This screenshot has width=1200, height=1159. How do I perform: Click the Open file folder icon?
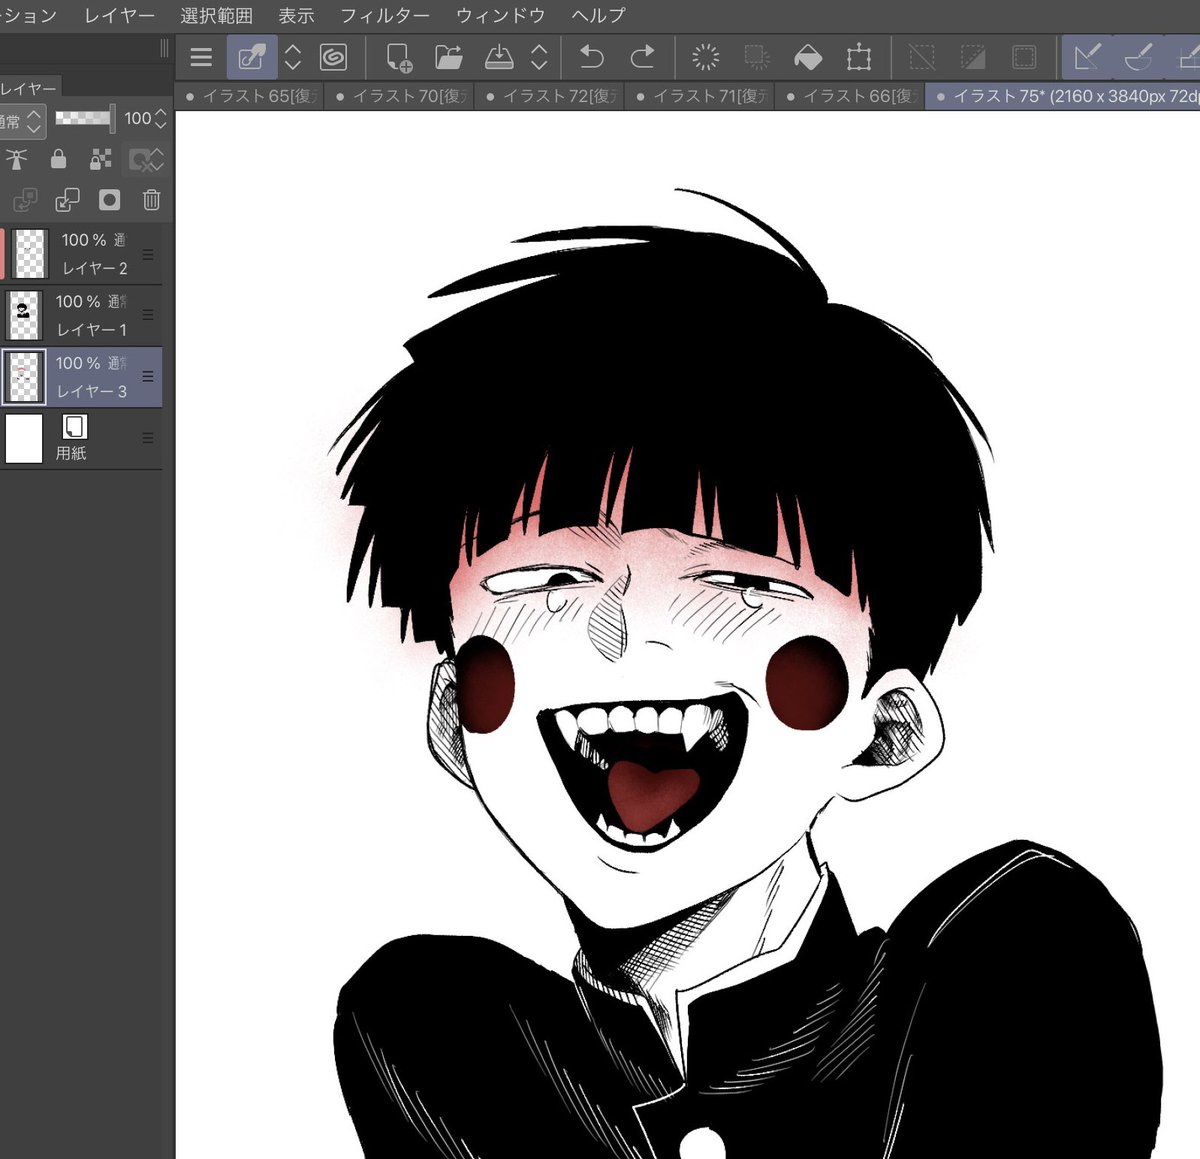(x=449, y=57)
